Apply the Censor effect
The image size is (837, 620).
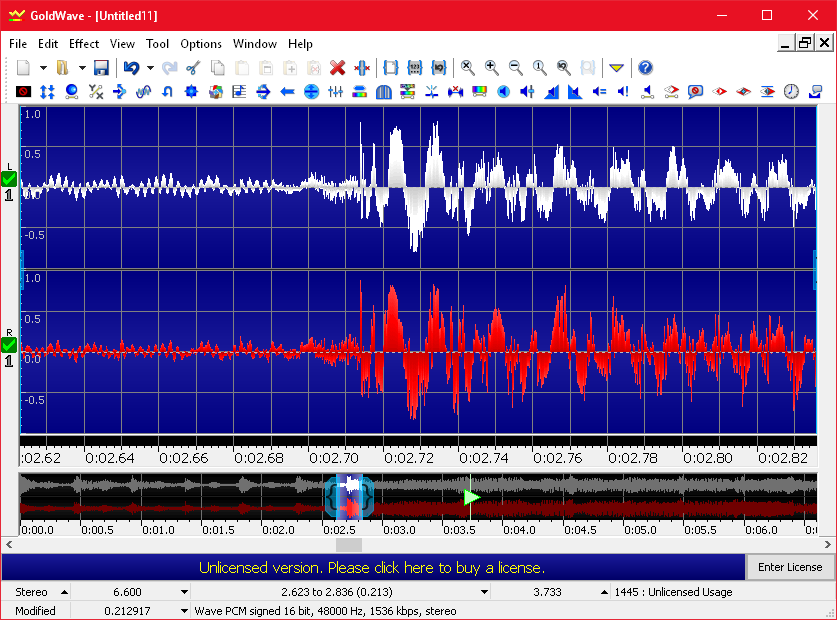pos(23,92)
